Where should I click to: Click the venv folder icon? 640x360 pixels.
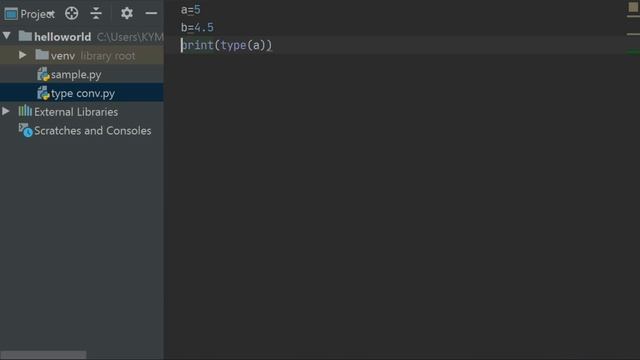pos(42,54)
